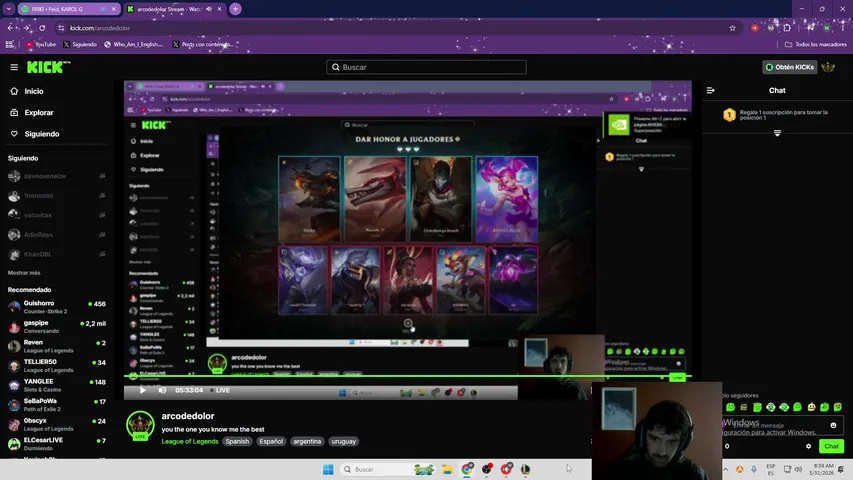Collapse the chat panel icon
The image size is (853, 480).
710,90
